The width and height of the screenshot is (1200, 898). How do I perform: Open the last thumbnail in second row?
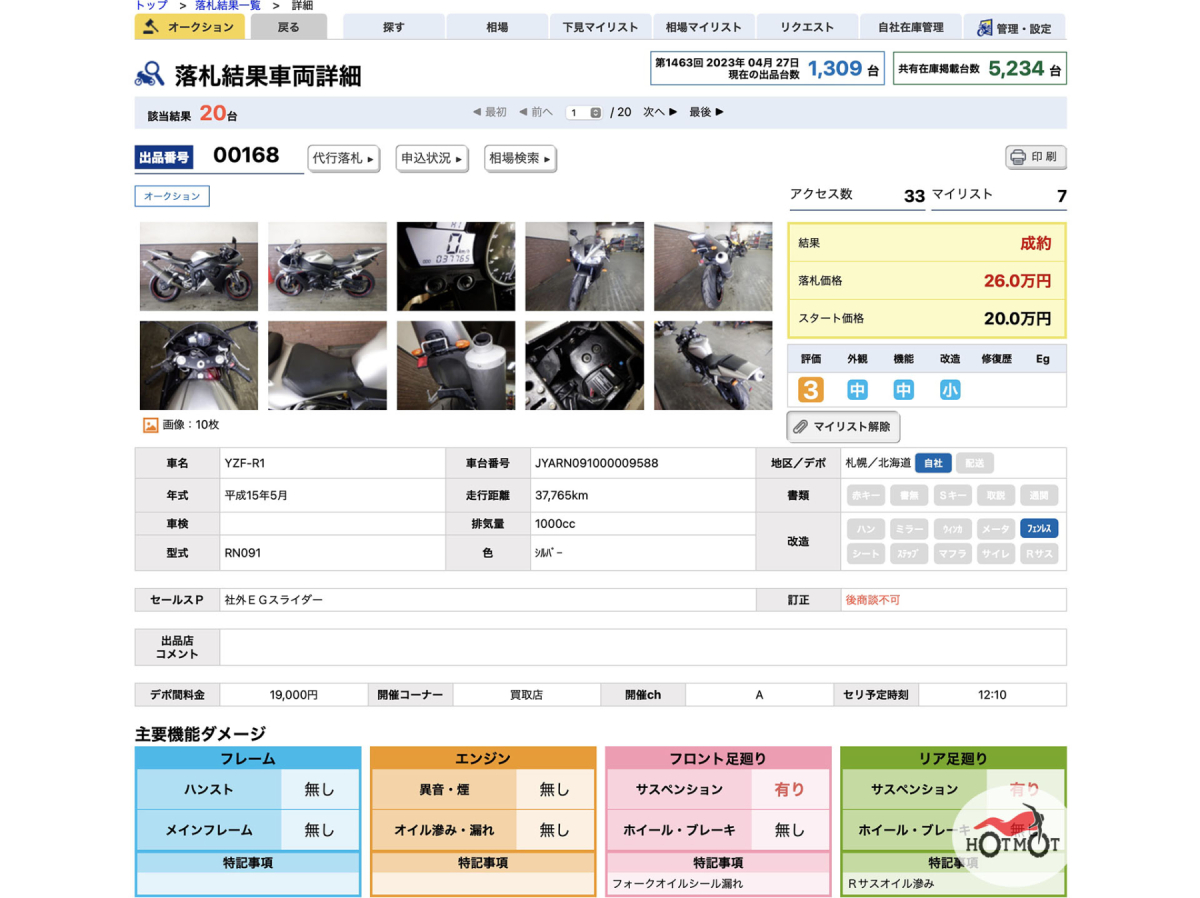pyautogui.click(x=713, y=365)
